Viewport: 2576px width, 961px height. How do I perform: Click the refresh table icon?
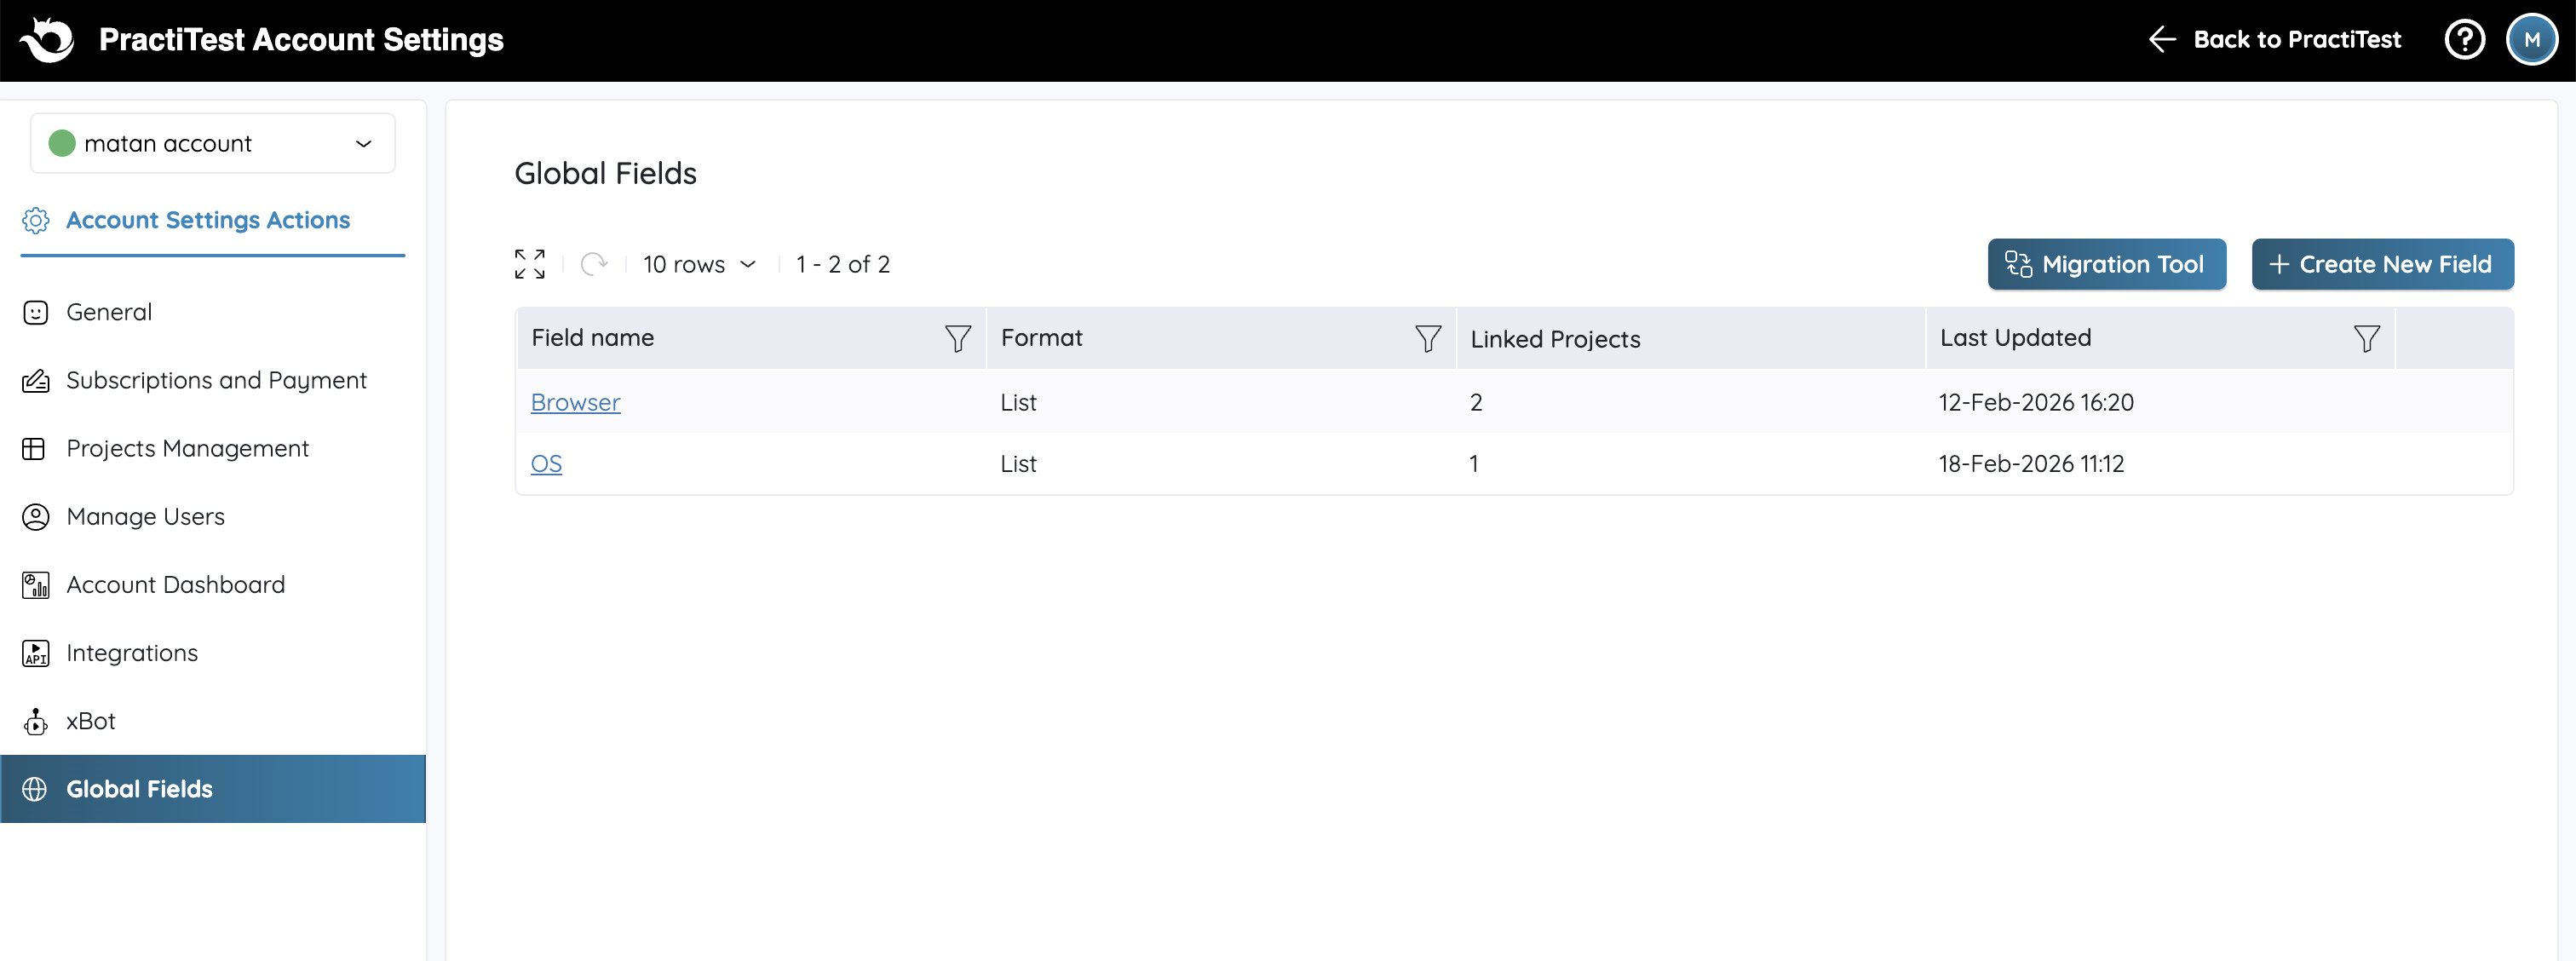[x=594, y=264]
